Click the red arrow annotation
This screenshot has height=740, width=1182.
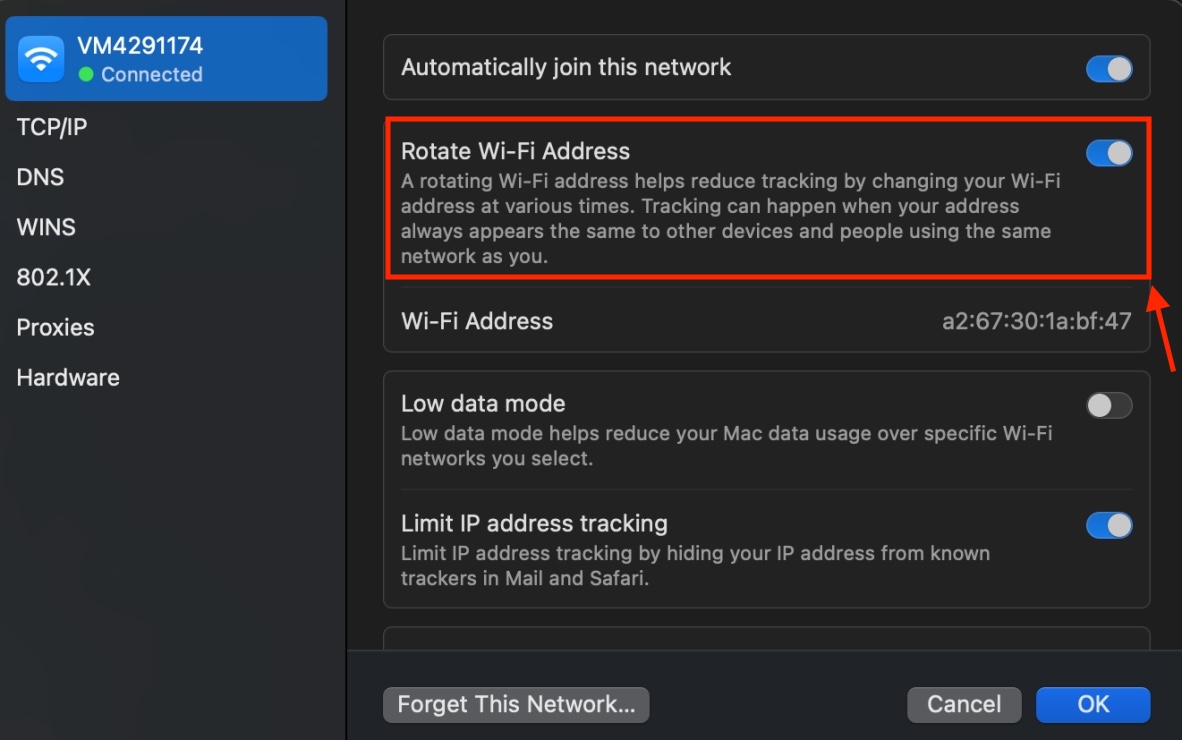click(1163, 329)
